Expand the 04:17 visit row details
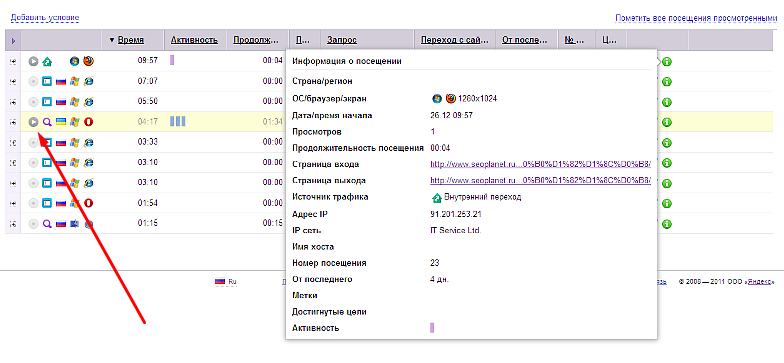The height and width of the screenshot is (363, 784). pyautogui.click(x=13, y=122)
